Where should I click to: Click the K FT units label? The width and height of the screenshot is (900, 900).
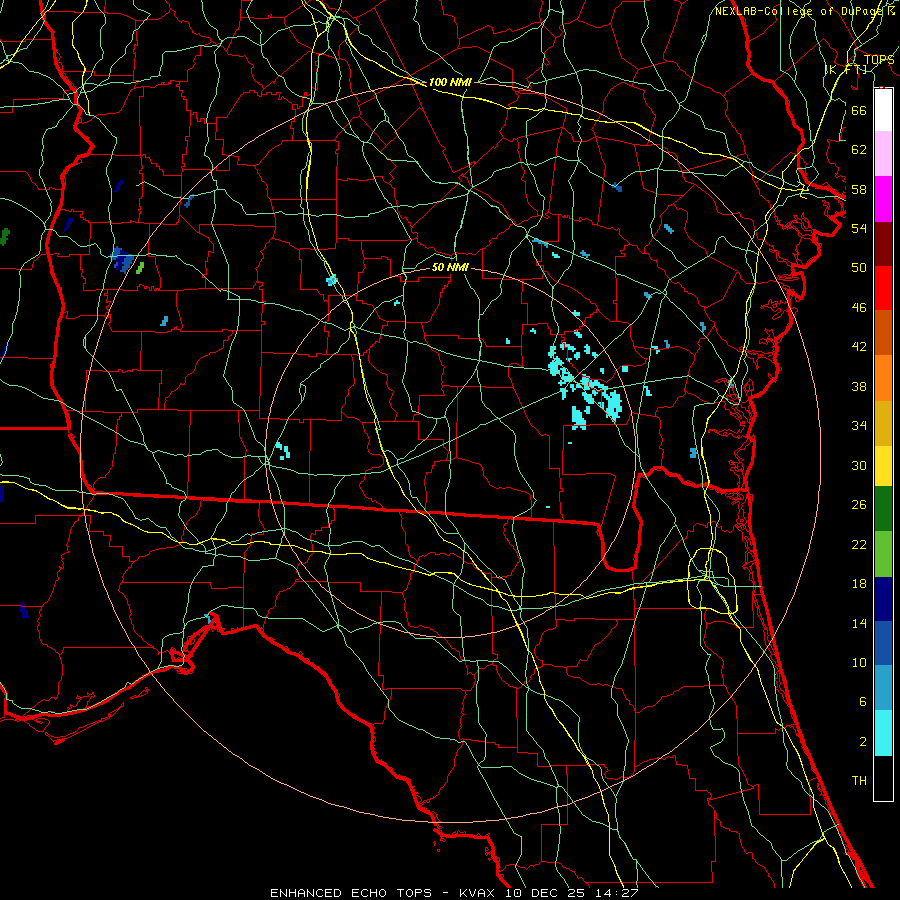point(846,70)
